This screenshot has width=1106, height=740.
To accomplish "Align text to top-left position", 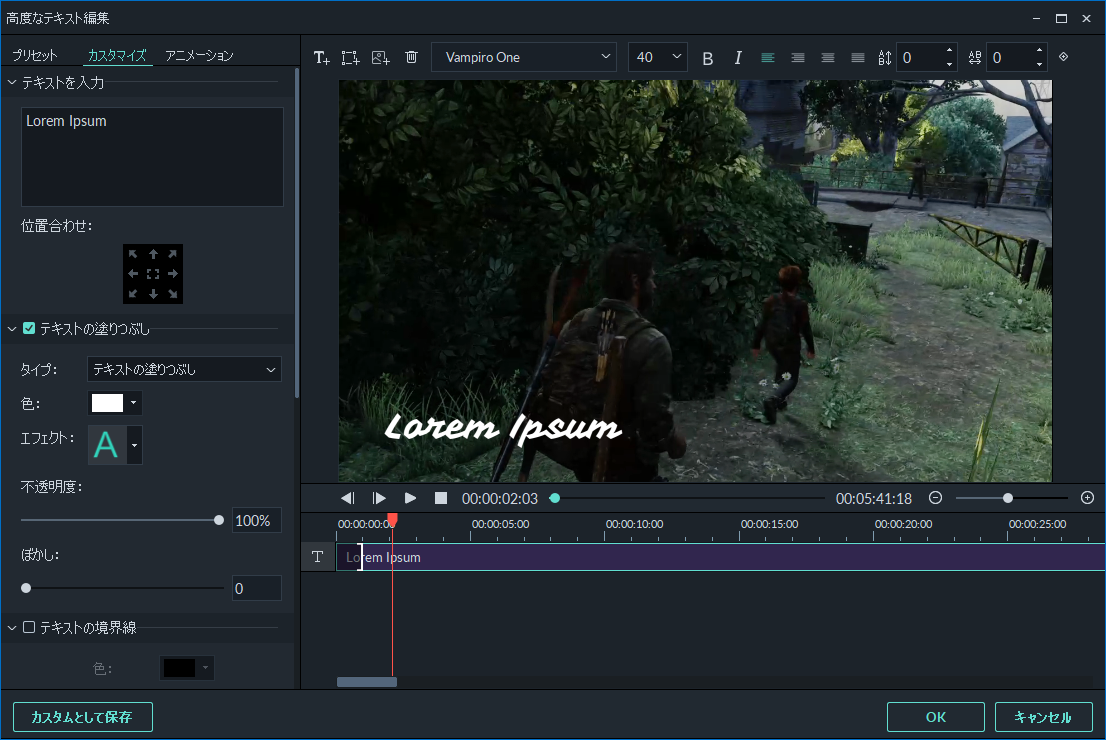I will [133, 254].
